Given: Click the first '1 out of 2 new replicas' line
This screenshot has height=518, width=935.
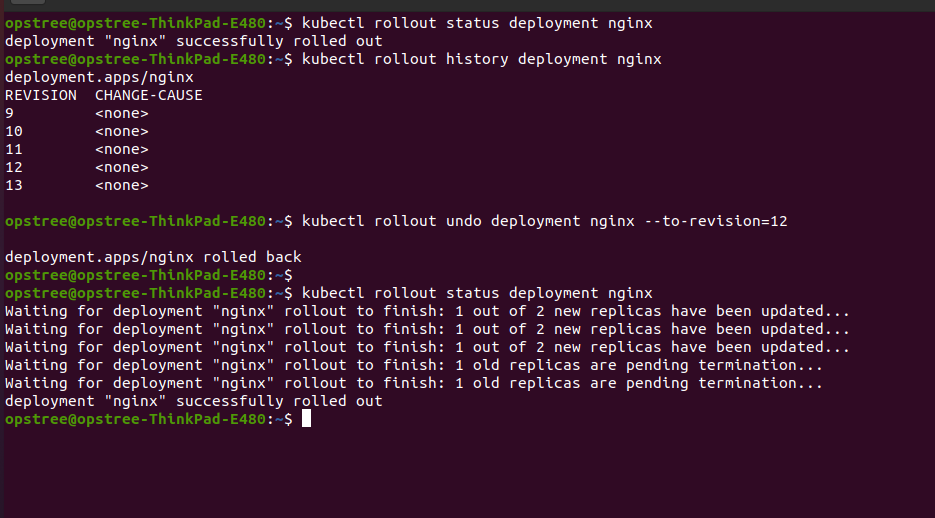Looking at the screenshot, I should pos(427,311).
